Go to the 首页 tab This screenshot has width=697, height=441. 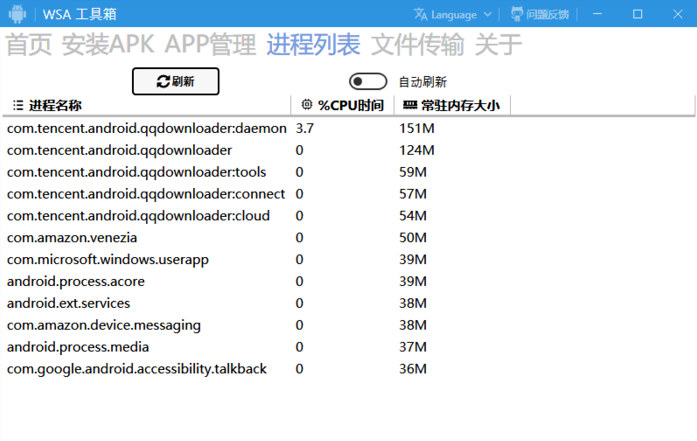(x=29, y=45)
